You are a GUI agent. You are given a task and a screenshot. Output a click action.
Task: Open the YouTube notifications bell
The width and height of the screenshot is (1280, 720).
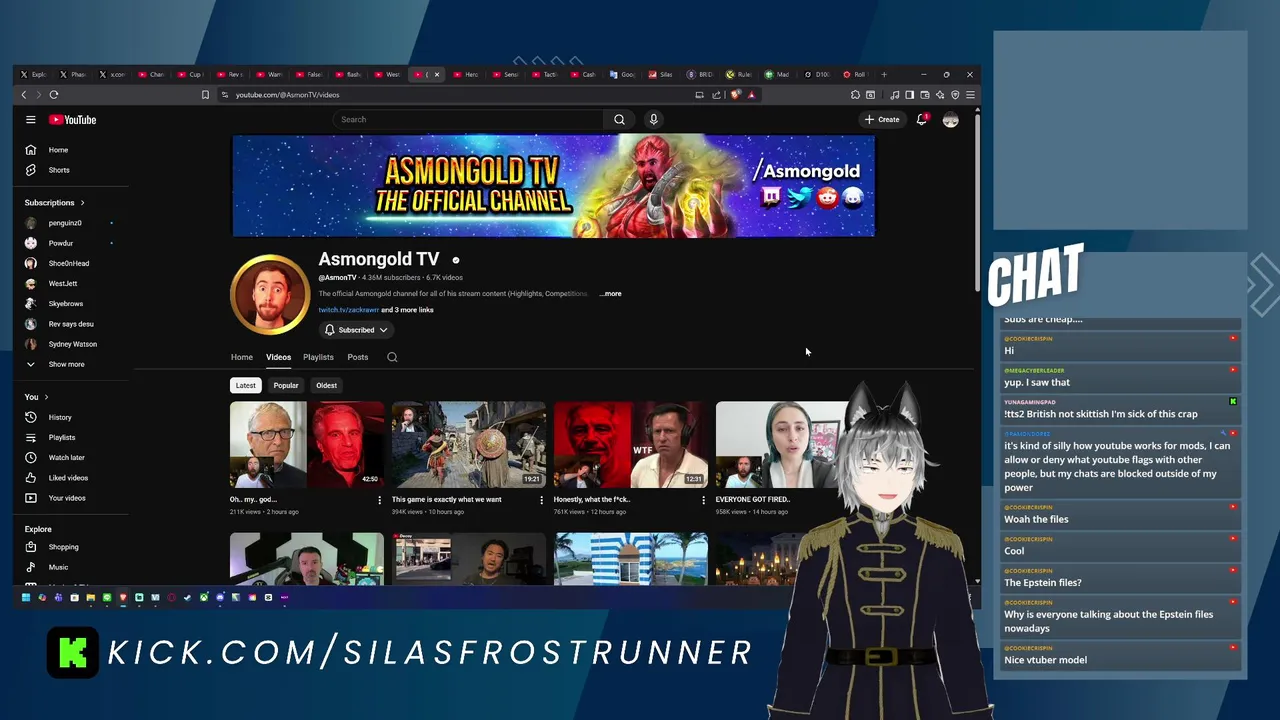tap(922, 119)
